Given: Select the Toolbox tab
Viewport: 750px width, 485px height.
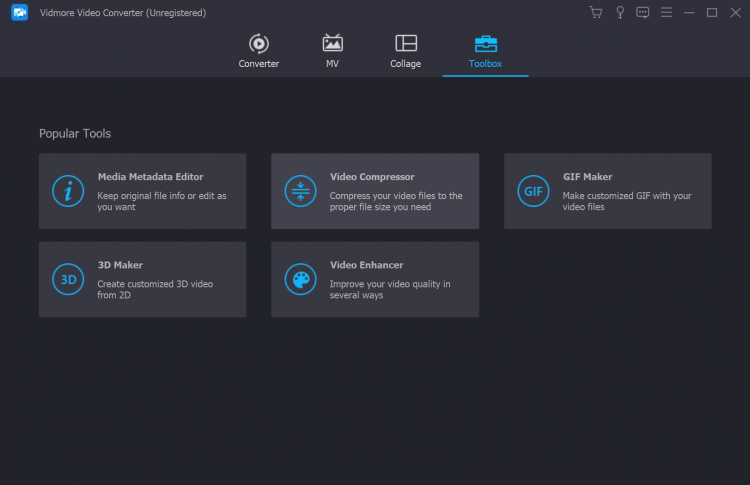Looking at the screenshot, I should tap(485, 51).
